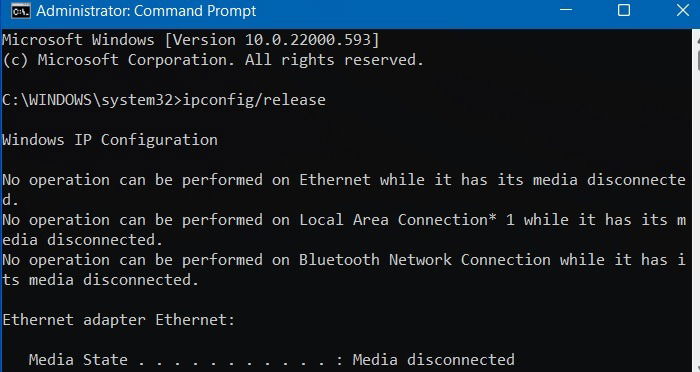Minimize the Command Prompt window
Screen dimensions: 700x372
click(x=566, y=11)
